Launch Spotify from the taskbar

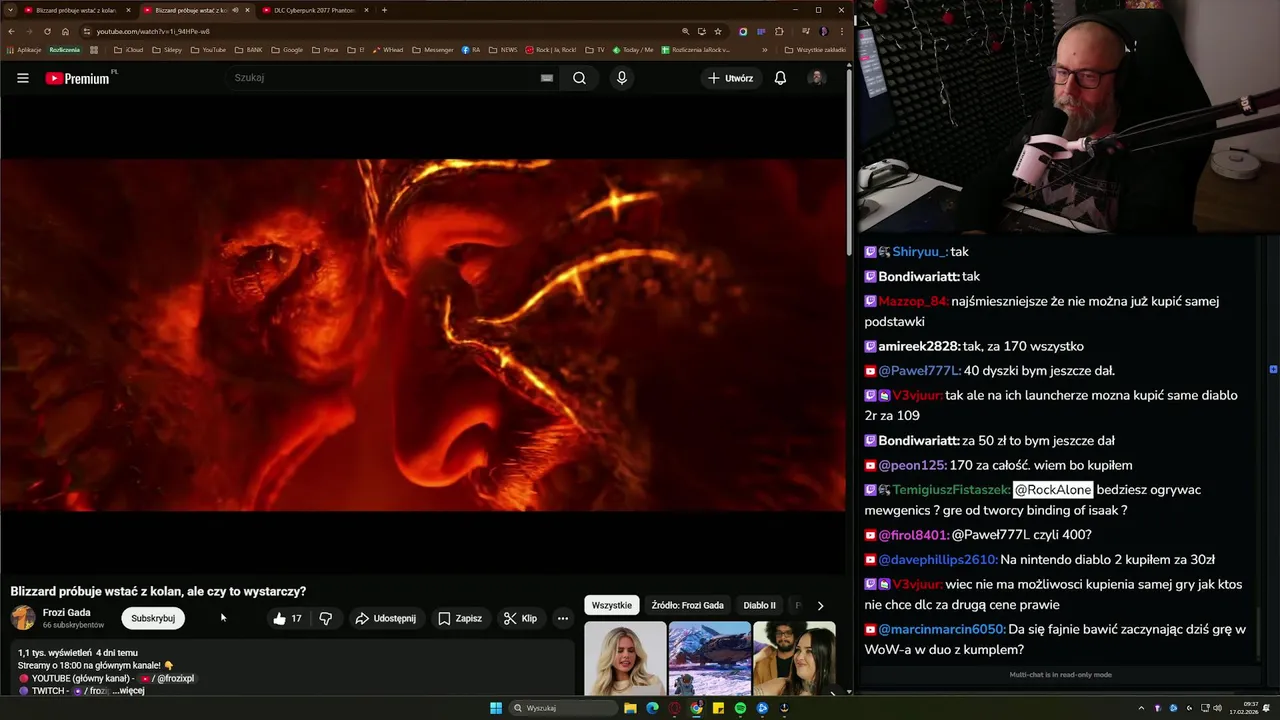tap(740, 708)
